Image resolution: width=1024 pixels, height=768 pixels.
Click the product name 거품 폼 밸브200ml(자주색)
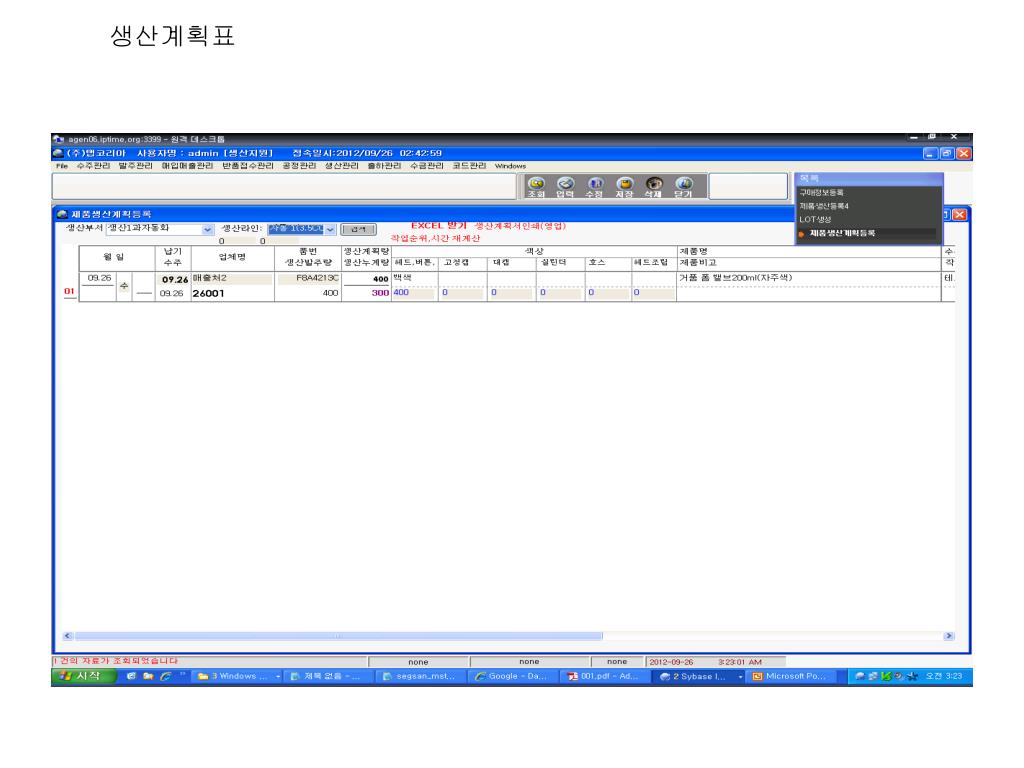[x=735, y=278]
